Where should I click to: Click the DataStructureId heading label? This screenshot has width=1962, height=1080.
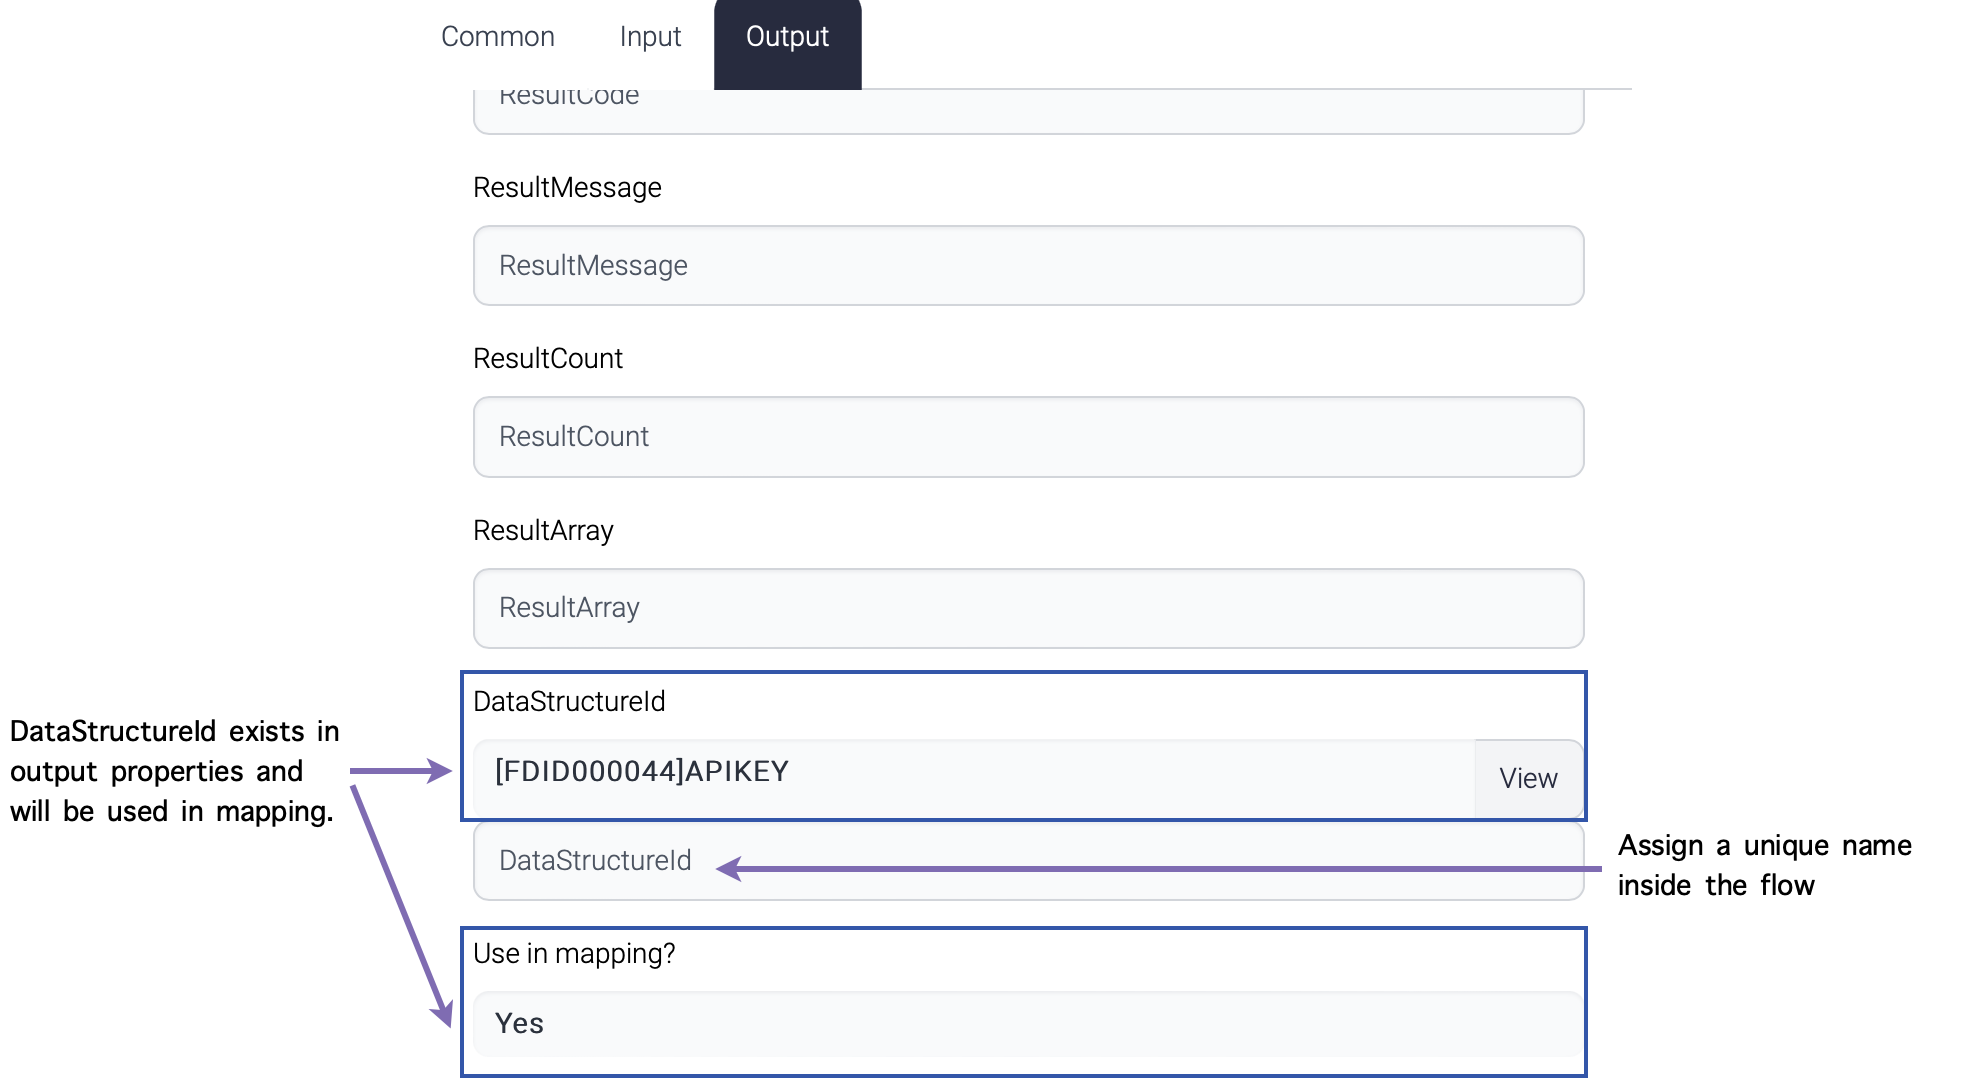[x=569, y=702]
